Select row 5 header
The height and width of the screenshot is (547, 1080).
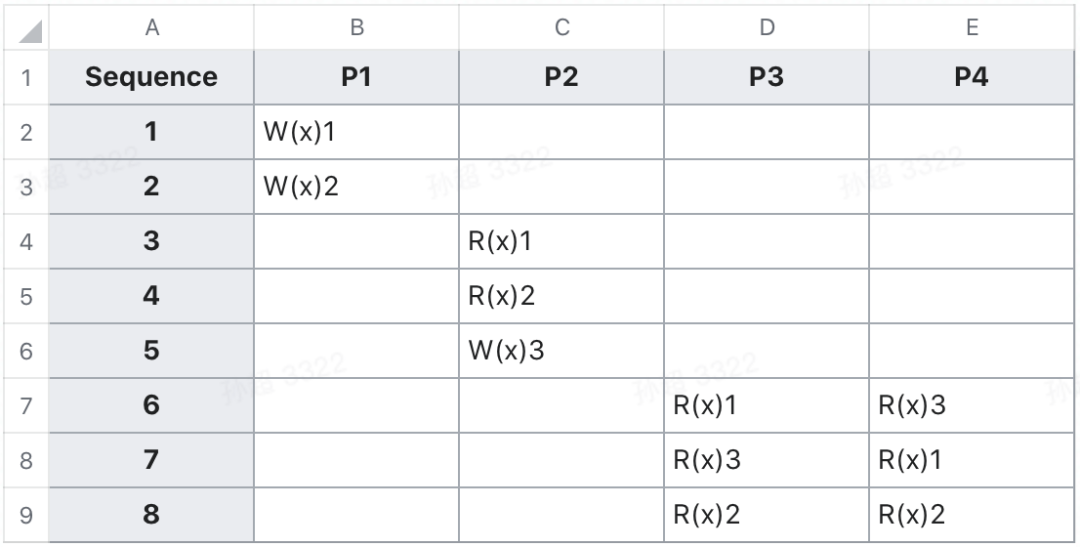(x=26, y=296)
